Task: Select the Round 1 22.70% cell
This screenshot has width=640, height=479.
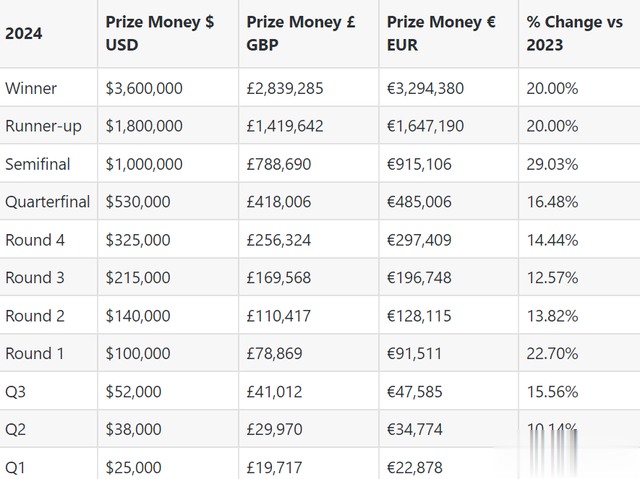Action: tap(552, 353)
